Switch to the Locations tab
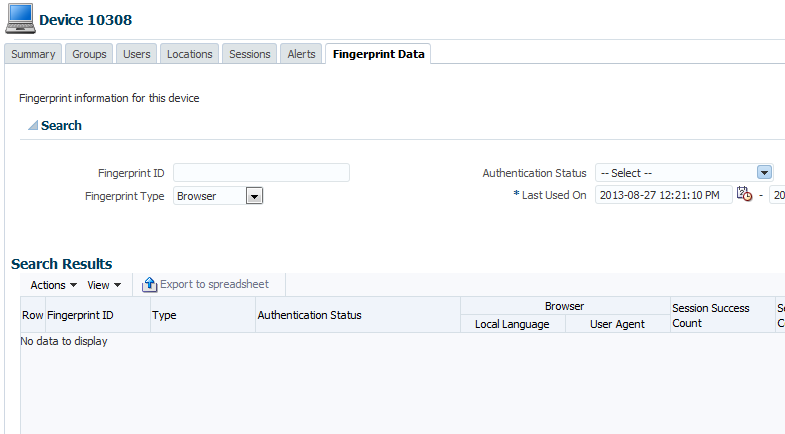This screenshot has width=785, height=434. coord(189,54)
